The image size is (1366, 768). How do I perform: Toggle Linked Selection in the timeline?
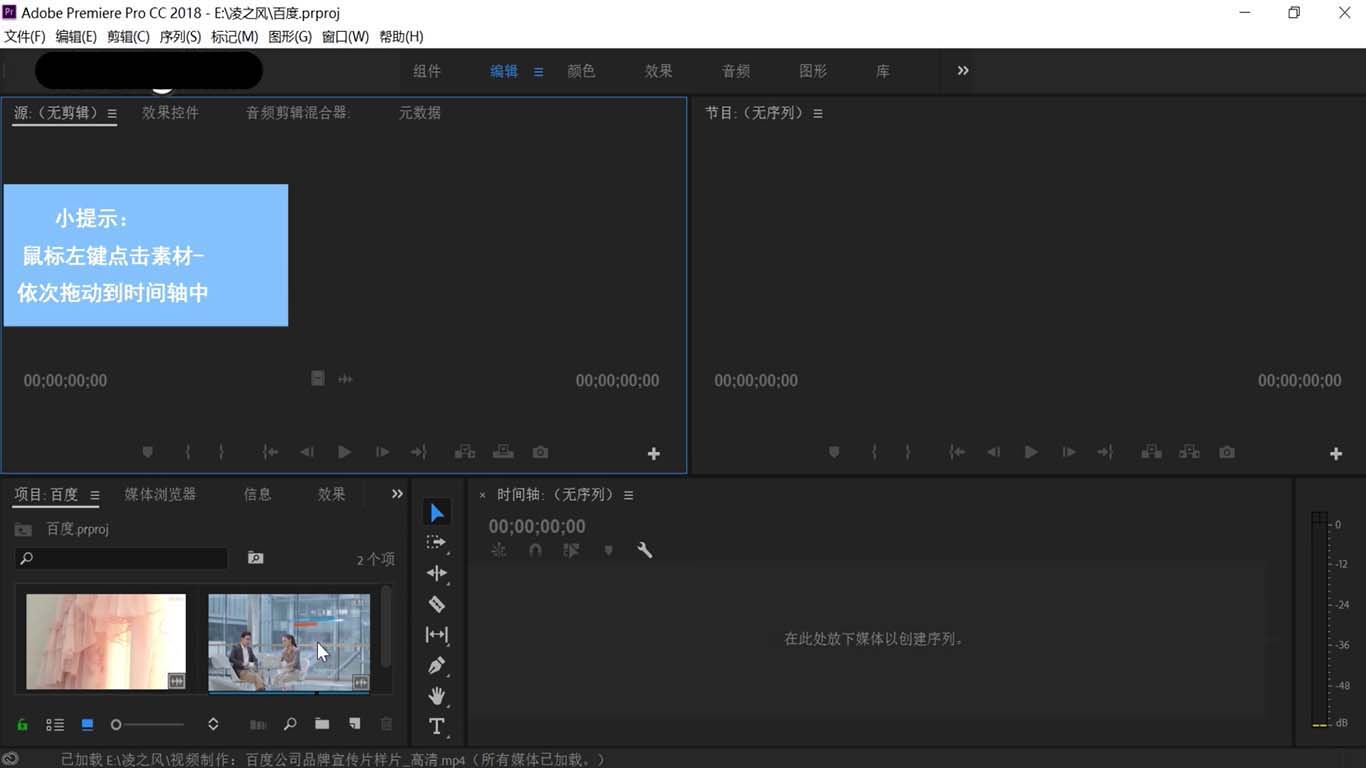pos(571,550)
